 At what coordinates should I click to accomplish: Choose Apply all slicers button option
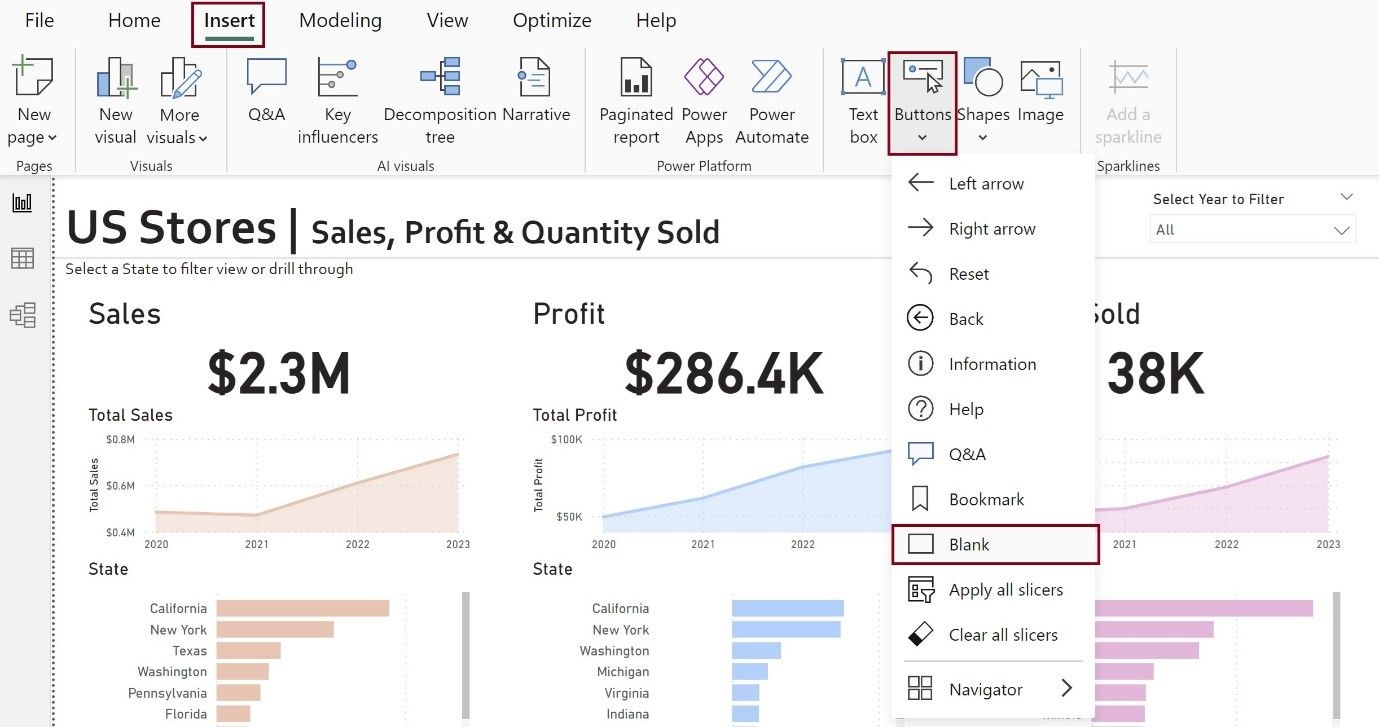click(x=994, y=590)
